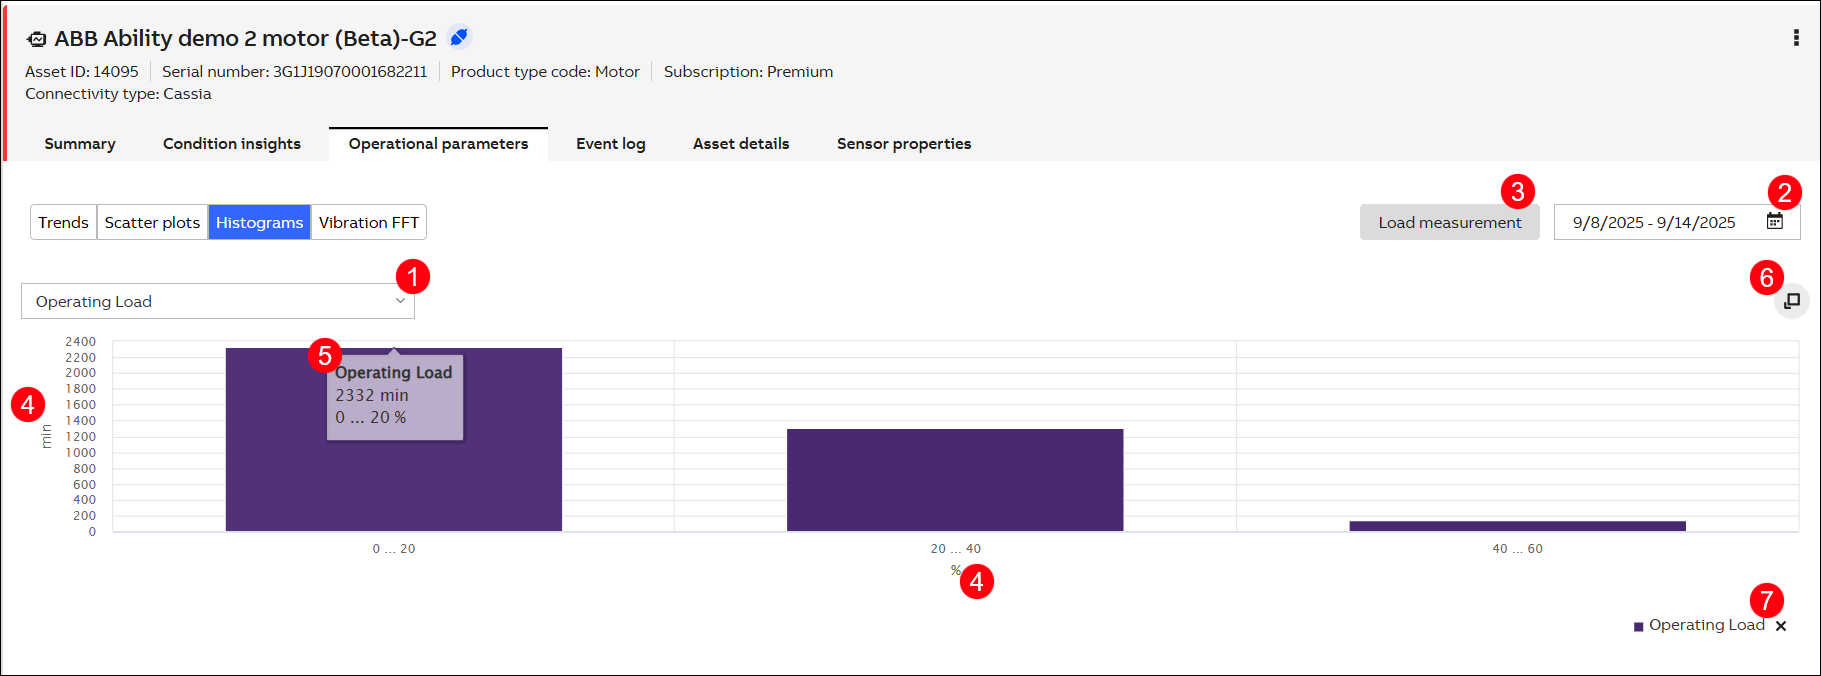The height and width of the screenshot is (676, 1821).
Task: Switch to the Trends view
Action: point(64,222)
